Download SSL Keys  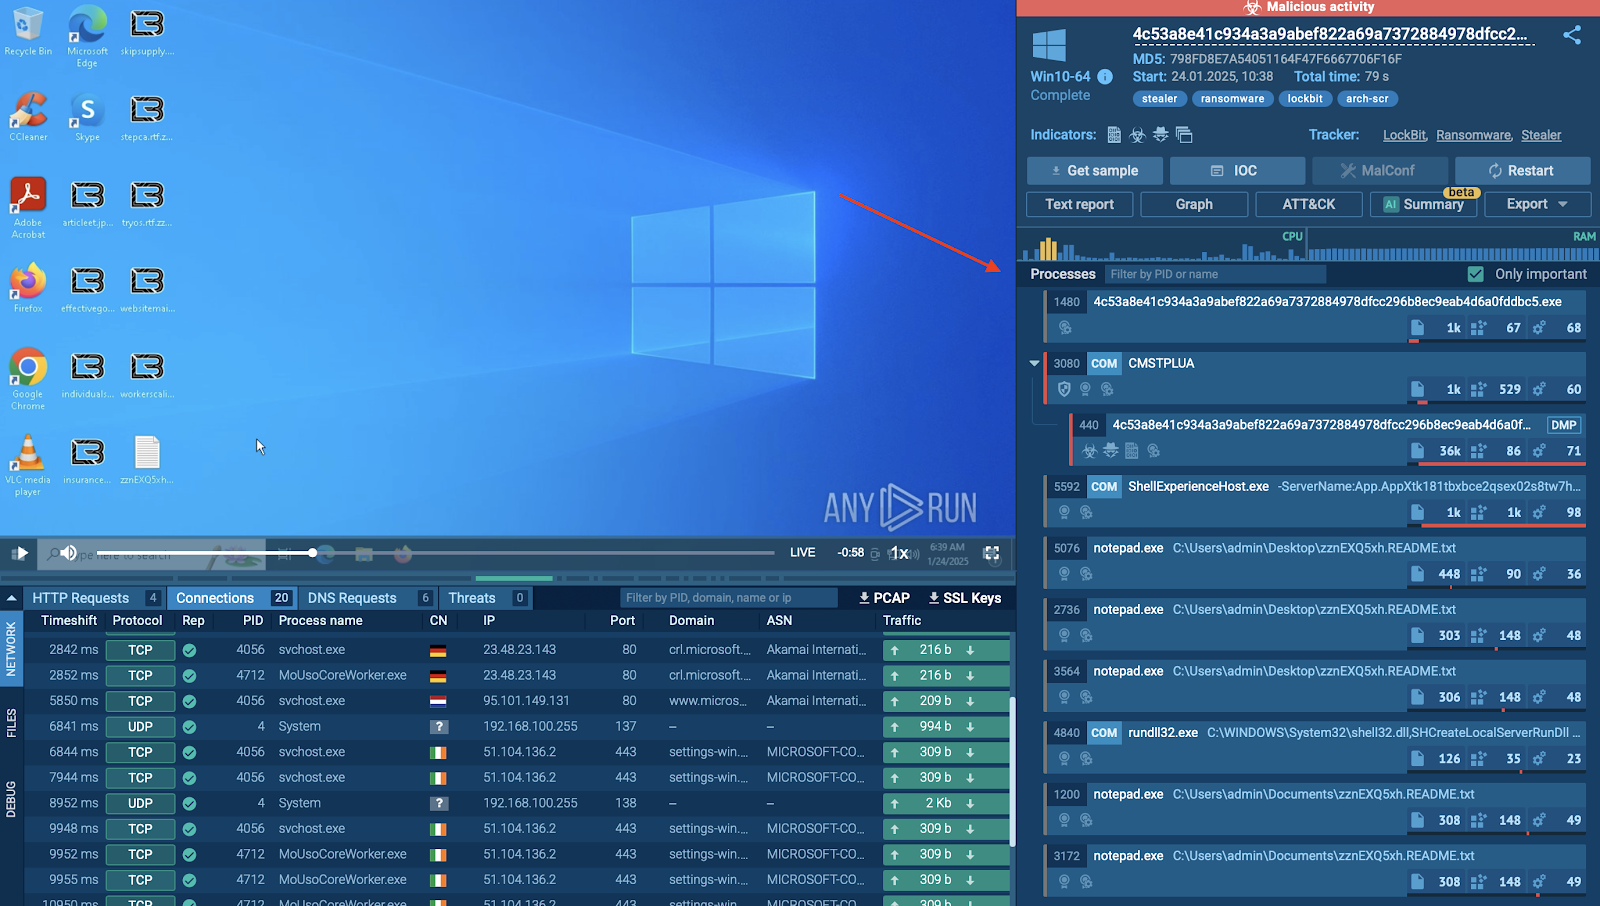pos(965,598)
